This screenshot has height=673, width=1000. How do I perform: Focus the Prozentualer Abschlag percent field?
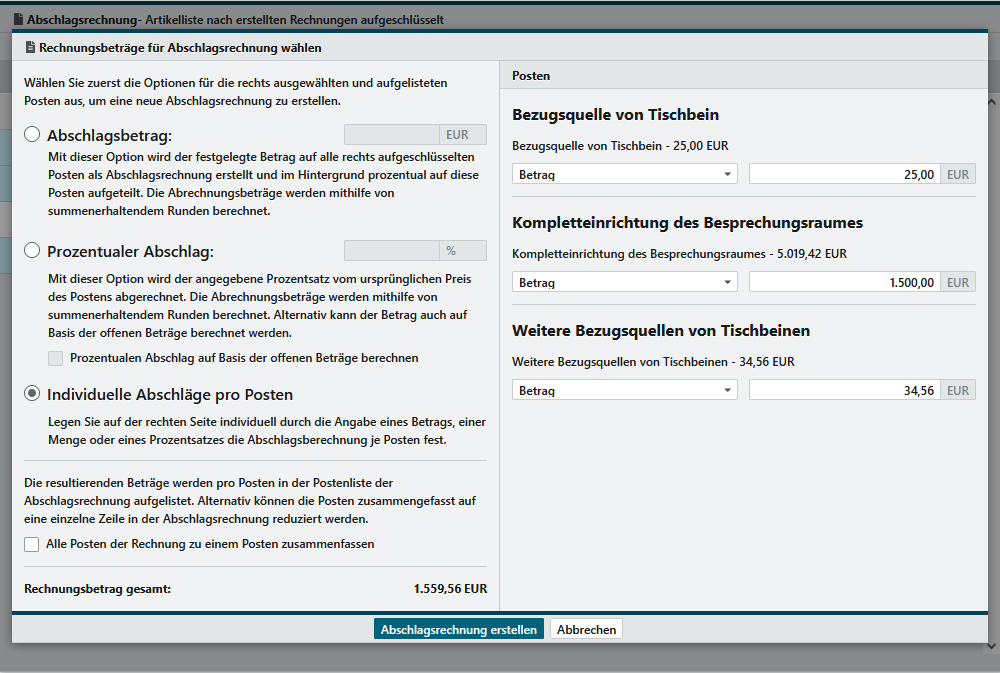391,251
